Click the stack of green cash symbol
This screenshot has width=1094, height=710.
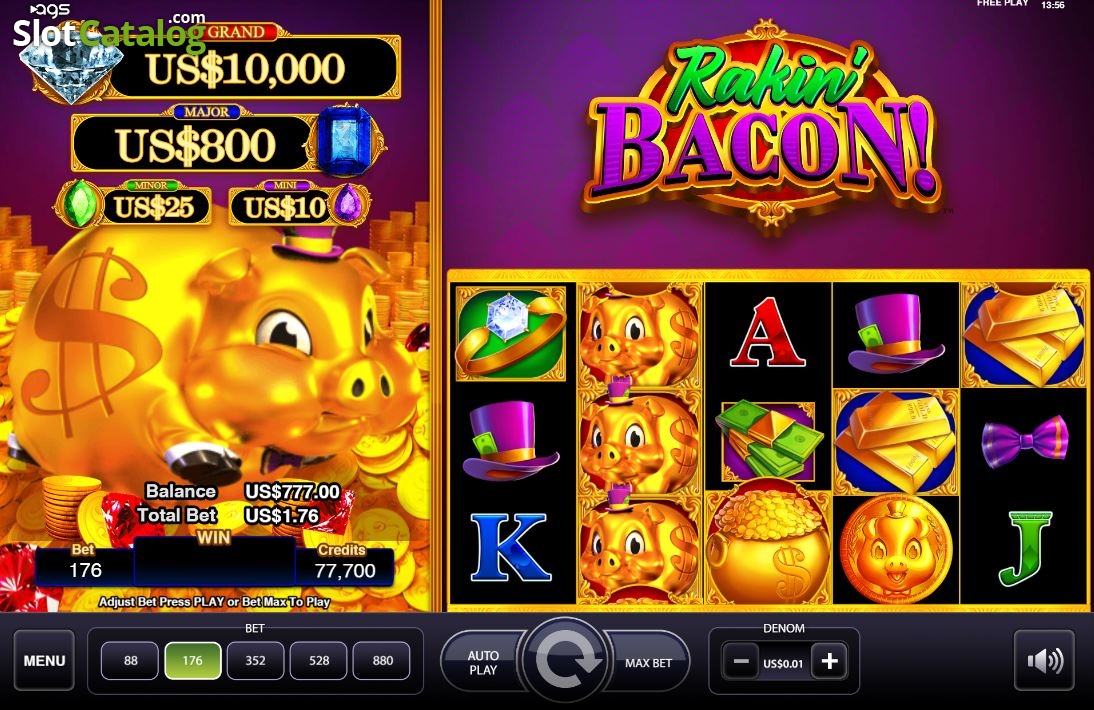767,441
